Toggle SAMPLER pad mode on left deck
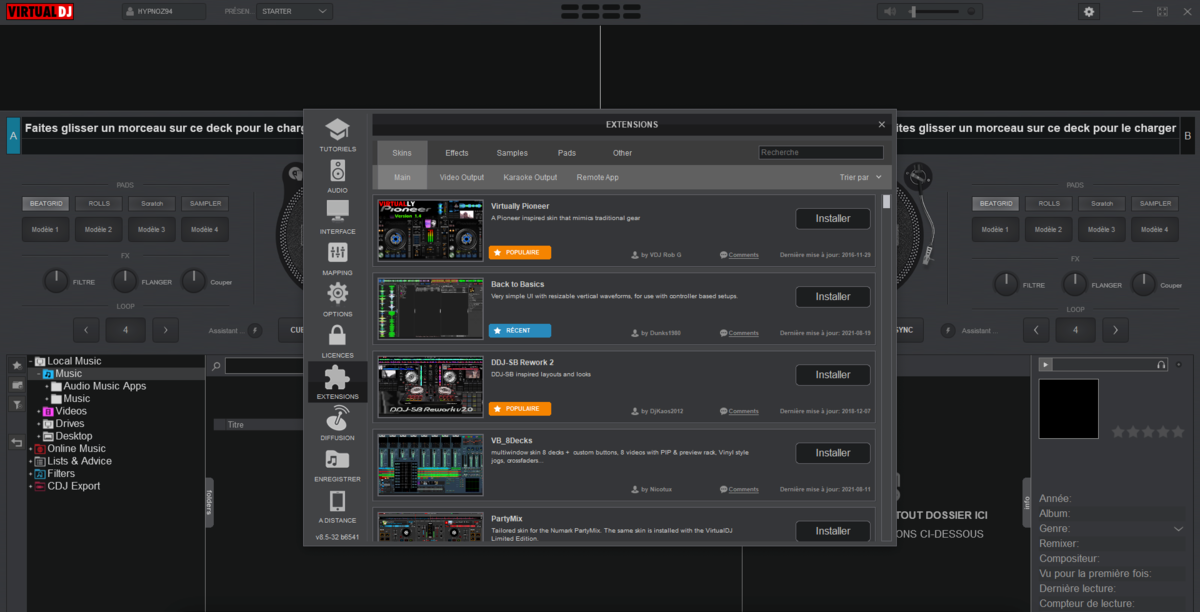Viewport: 1200px width, 612px height. [x=205, y=203]
